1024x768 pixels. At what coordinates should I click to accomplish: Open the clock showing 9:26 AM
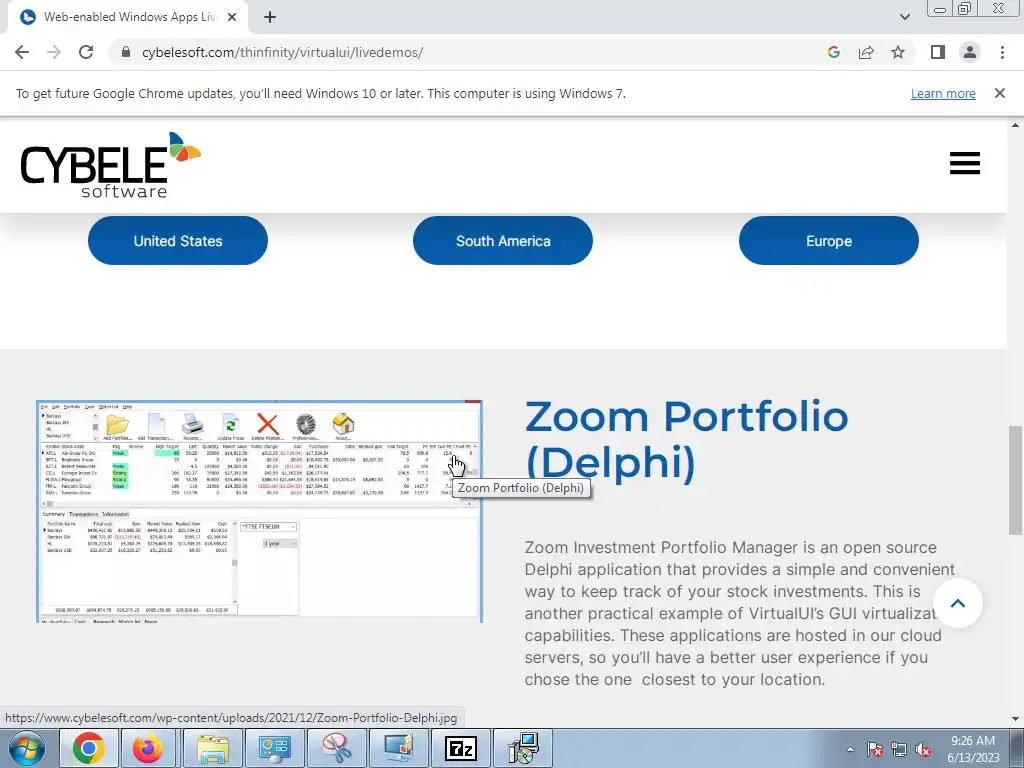point(973,749)
